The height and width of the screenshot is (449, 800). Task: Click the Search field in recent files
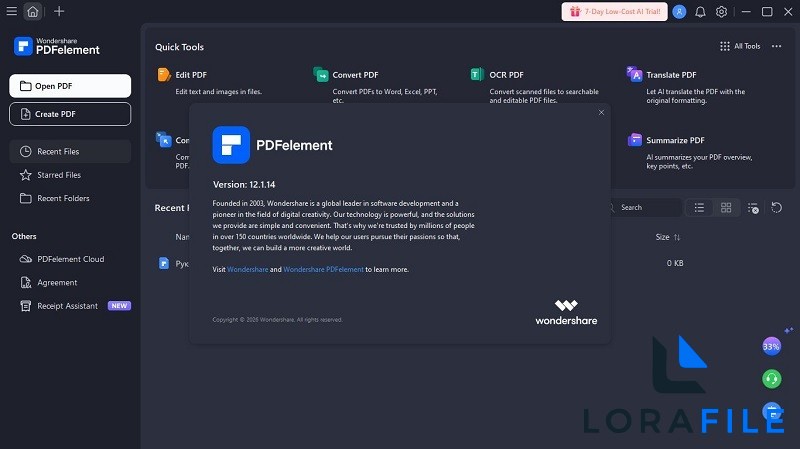pos(646,208)
